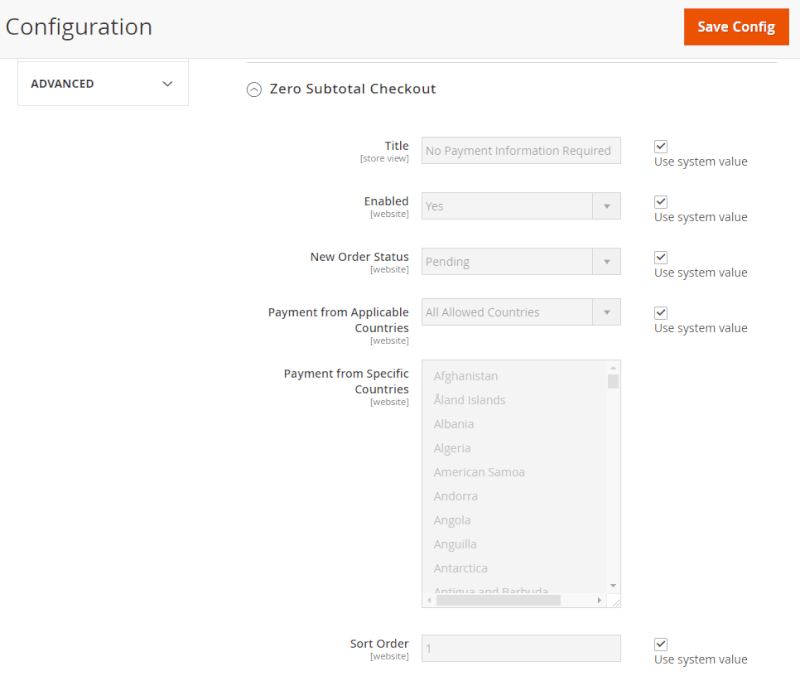Click the resize handle of the countries list

point(615,602)
